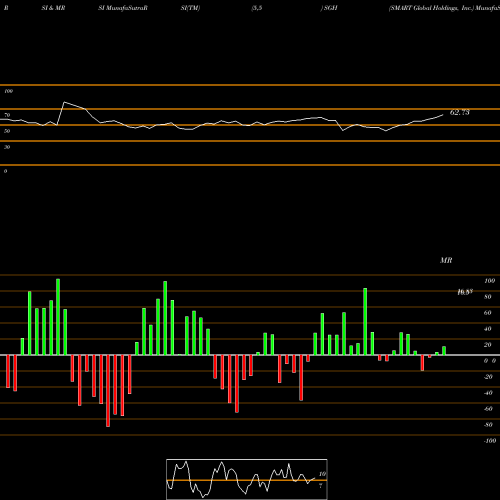This screenshot has width=500, height=500.
Task: Click the deepest red MR histogram bar
Action: [108, 391]
